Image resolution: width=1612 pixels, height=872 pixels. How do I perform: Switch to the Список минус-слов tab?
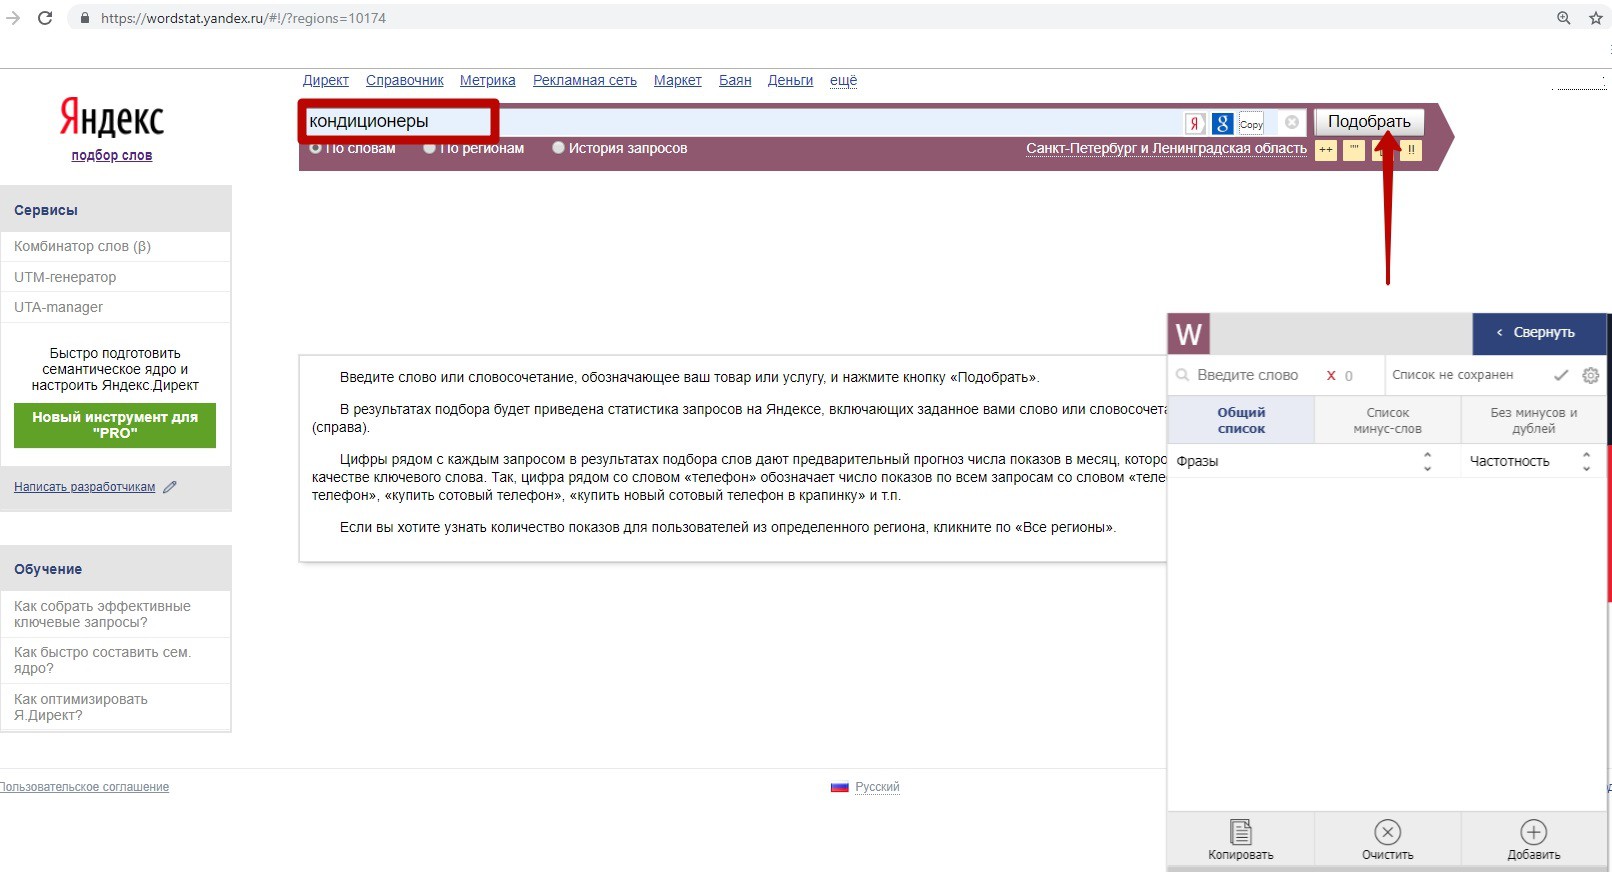pos(1387,420)
